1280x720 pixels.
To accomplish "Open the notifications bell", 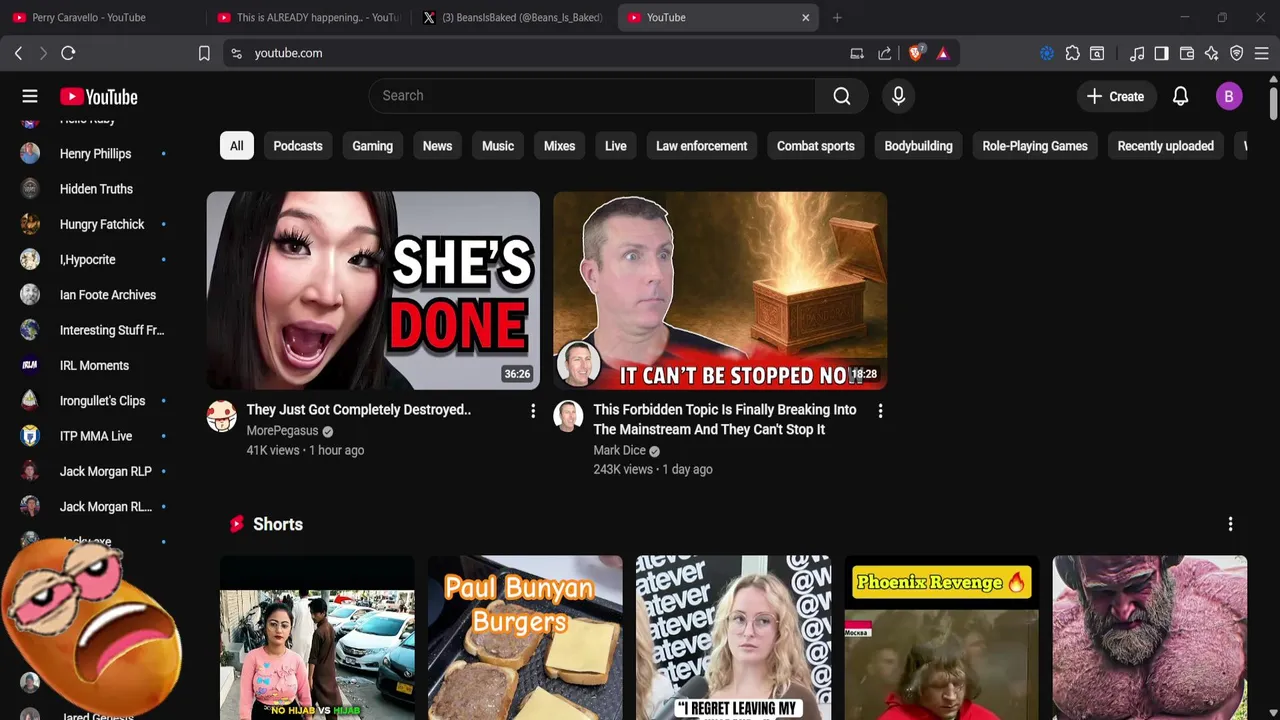I will [x=1180, y=96].
